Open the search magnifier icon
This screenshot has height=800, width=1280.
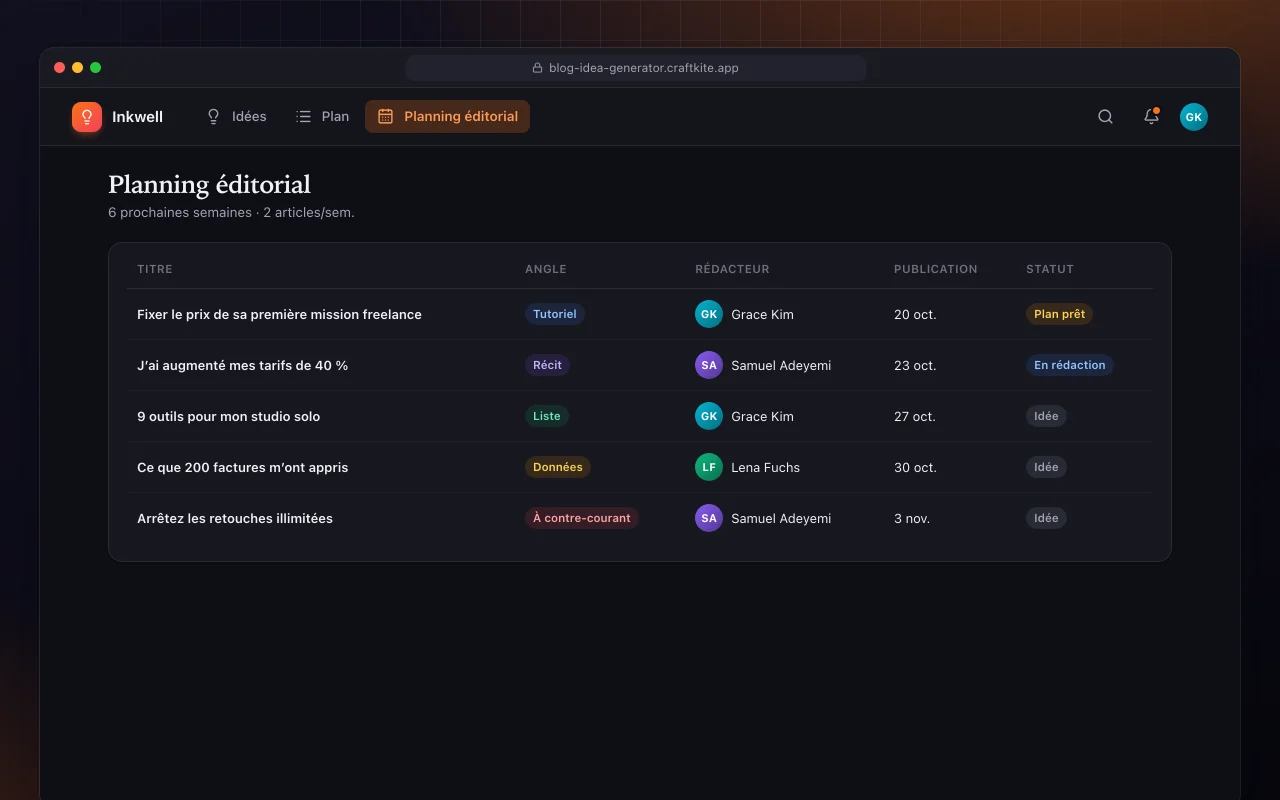click(x=1105, y=117)
